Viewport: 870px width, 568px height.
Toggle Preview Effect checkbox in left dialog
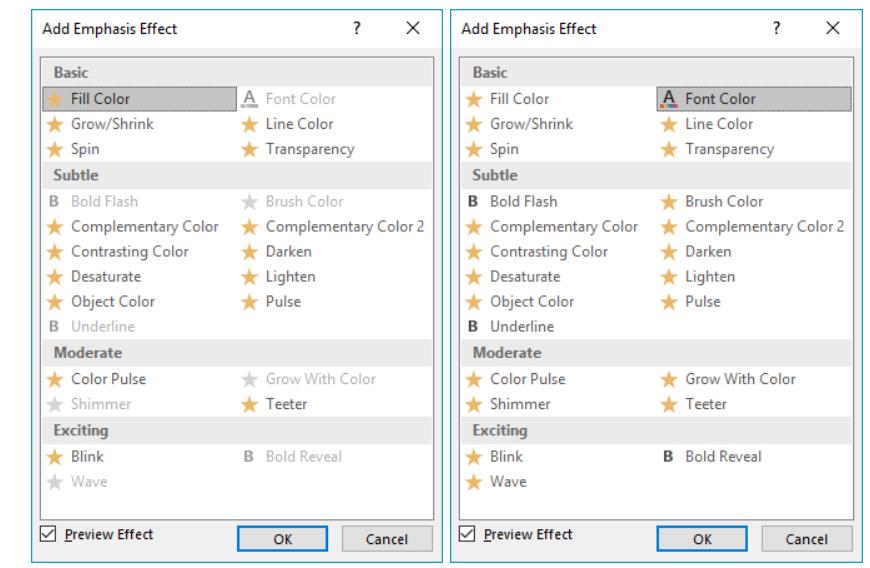click(x=48, y=534)
